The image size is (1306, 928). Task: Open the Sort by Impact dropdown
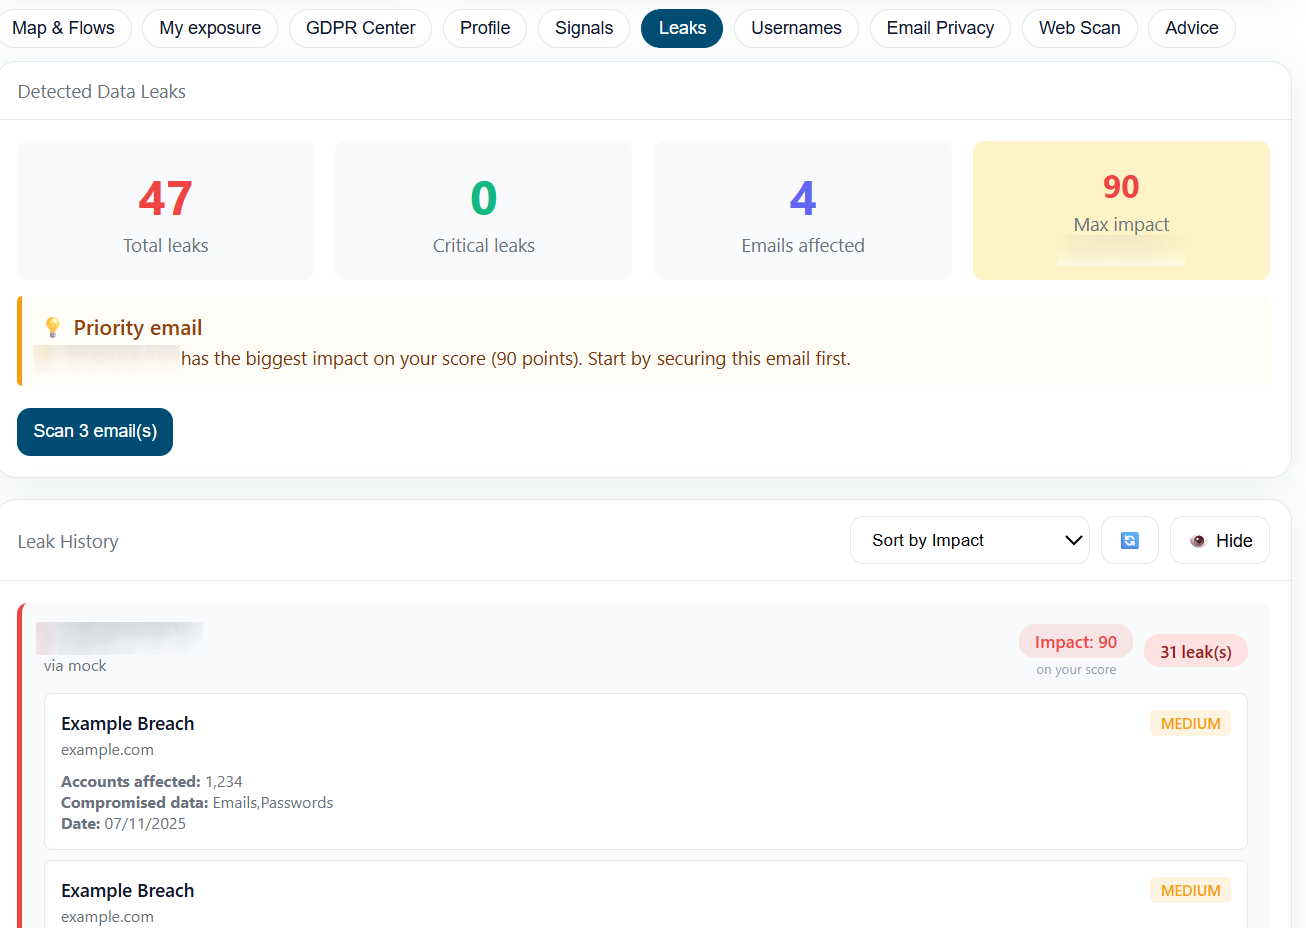(968, 540)
